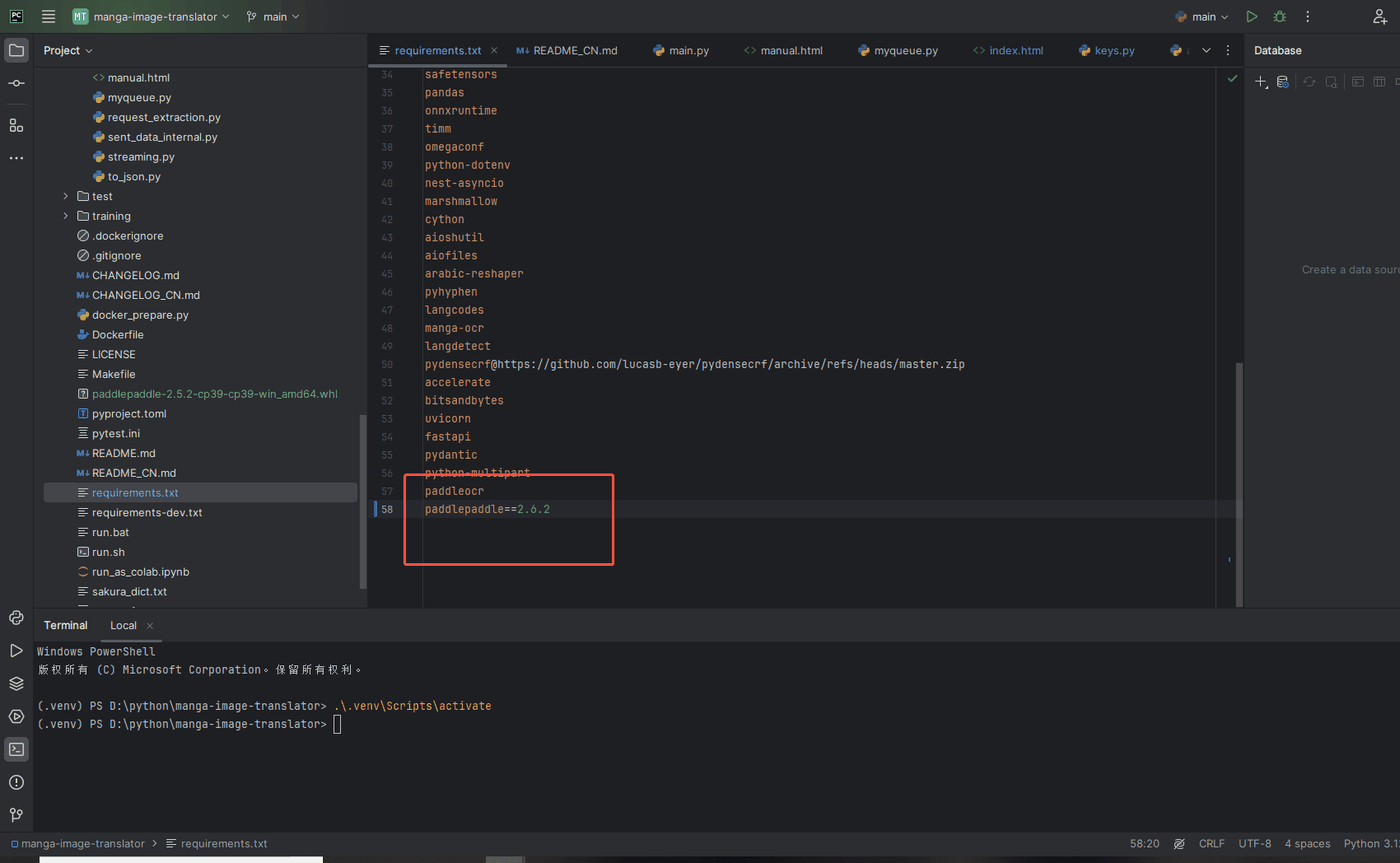The width and height of the screenshot is (1400, 863).
Task: Switch to keys.py editor tab
Action: 1107,50
